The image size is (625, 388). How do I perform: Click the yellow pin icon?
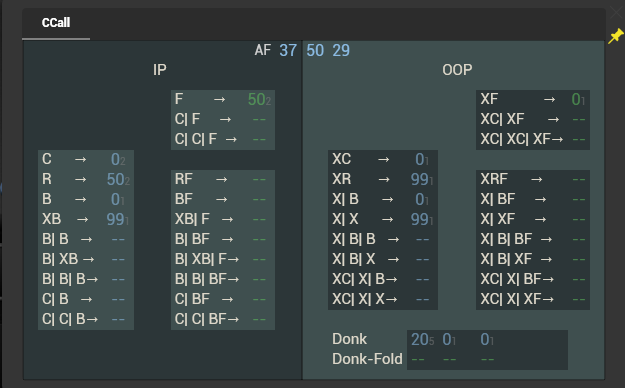[615, 36]
